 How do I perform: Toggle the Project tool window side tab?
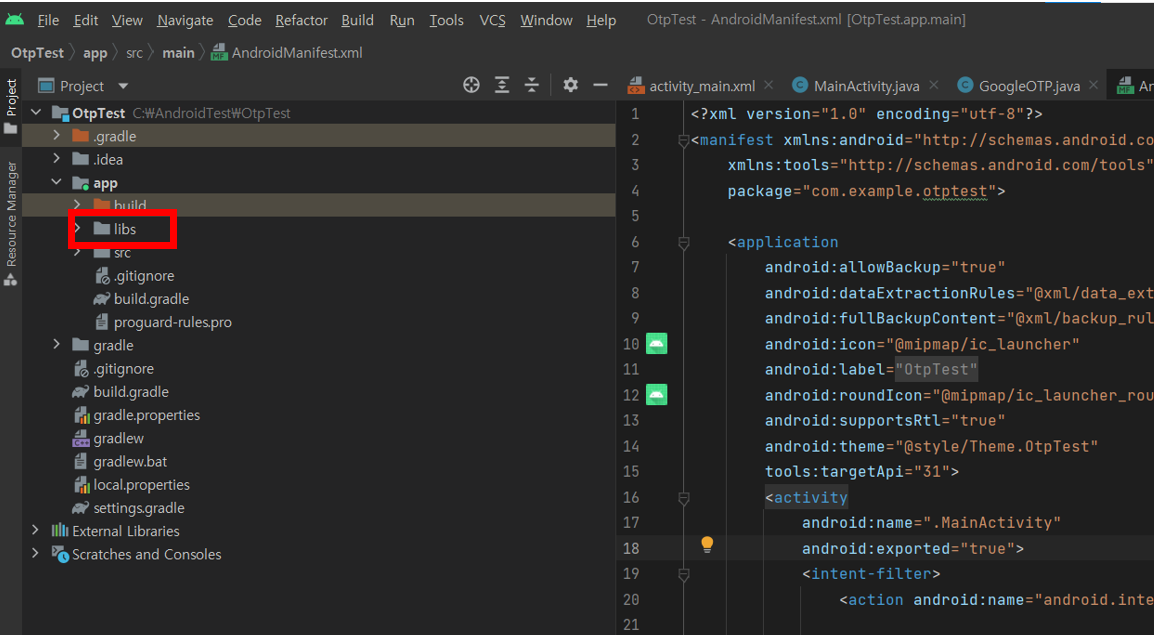pos(11,107)
